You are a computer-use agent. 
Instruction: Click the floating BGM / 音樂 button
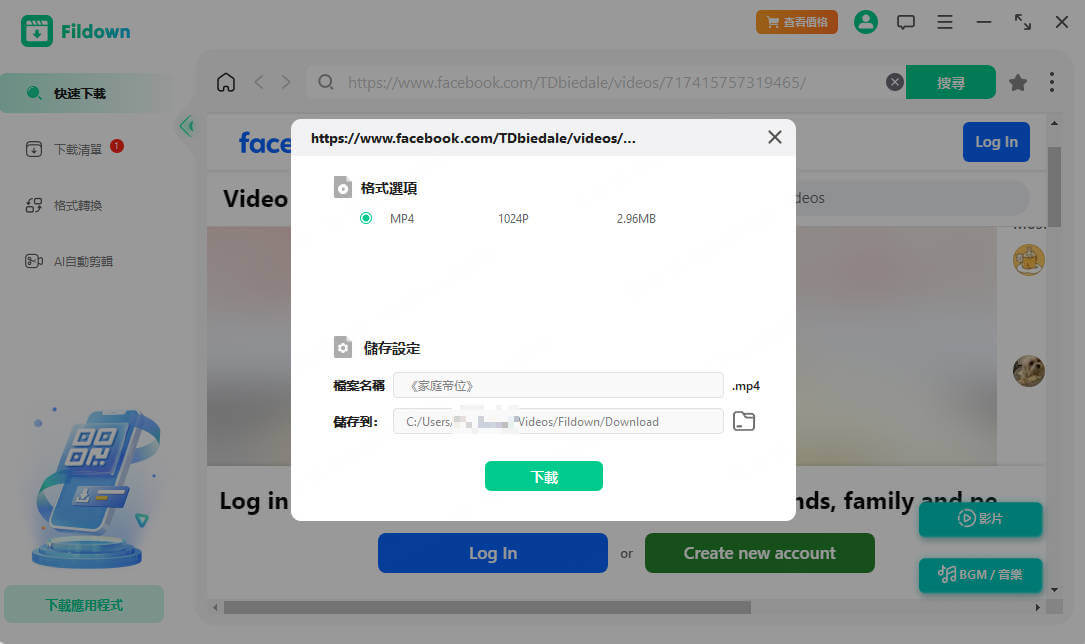tap(980, 575)
